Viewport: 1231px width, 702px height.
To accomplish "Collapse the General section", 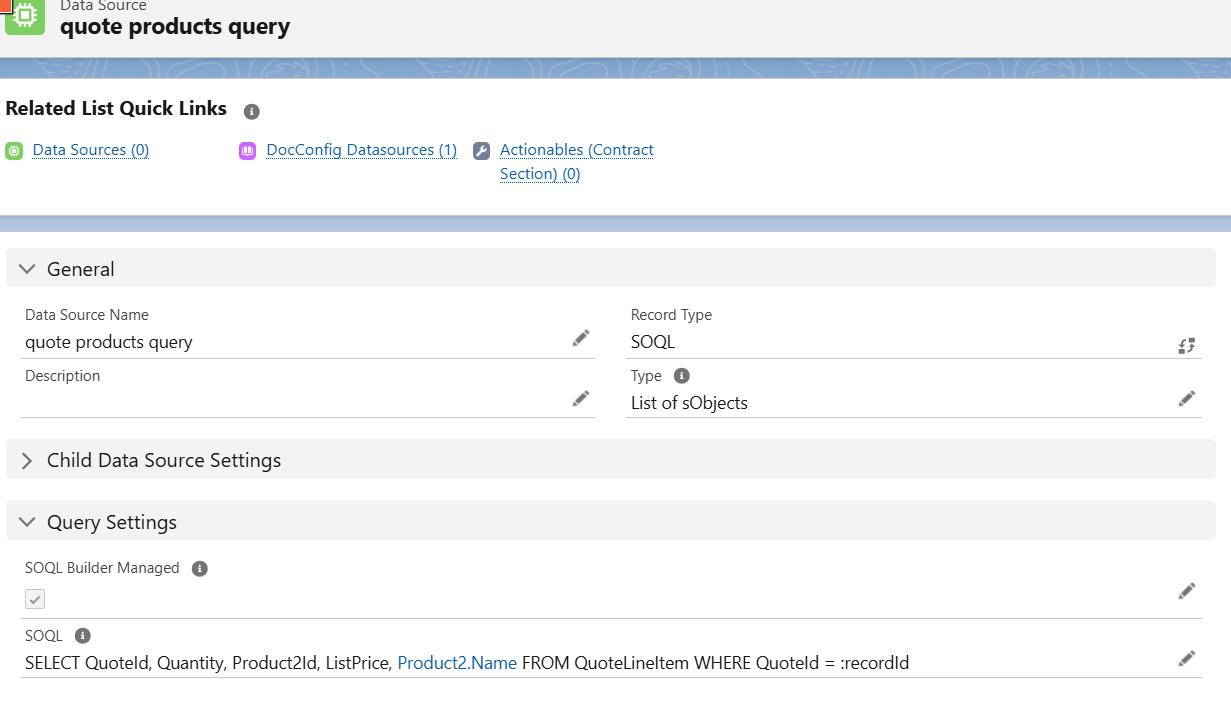I will click(x=27, y=268).
